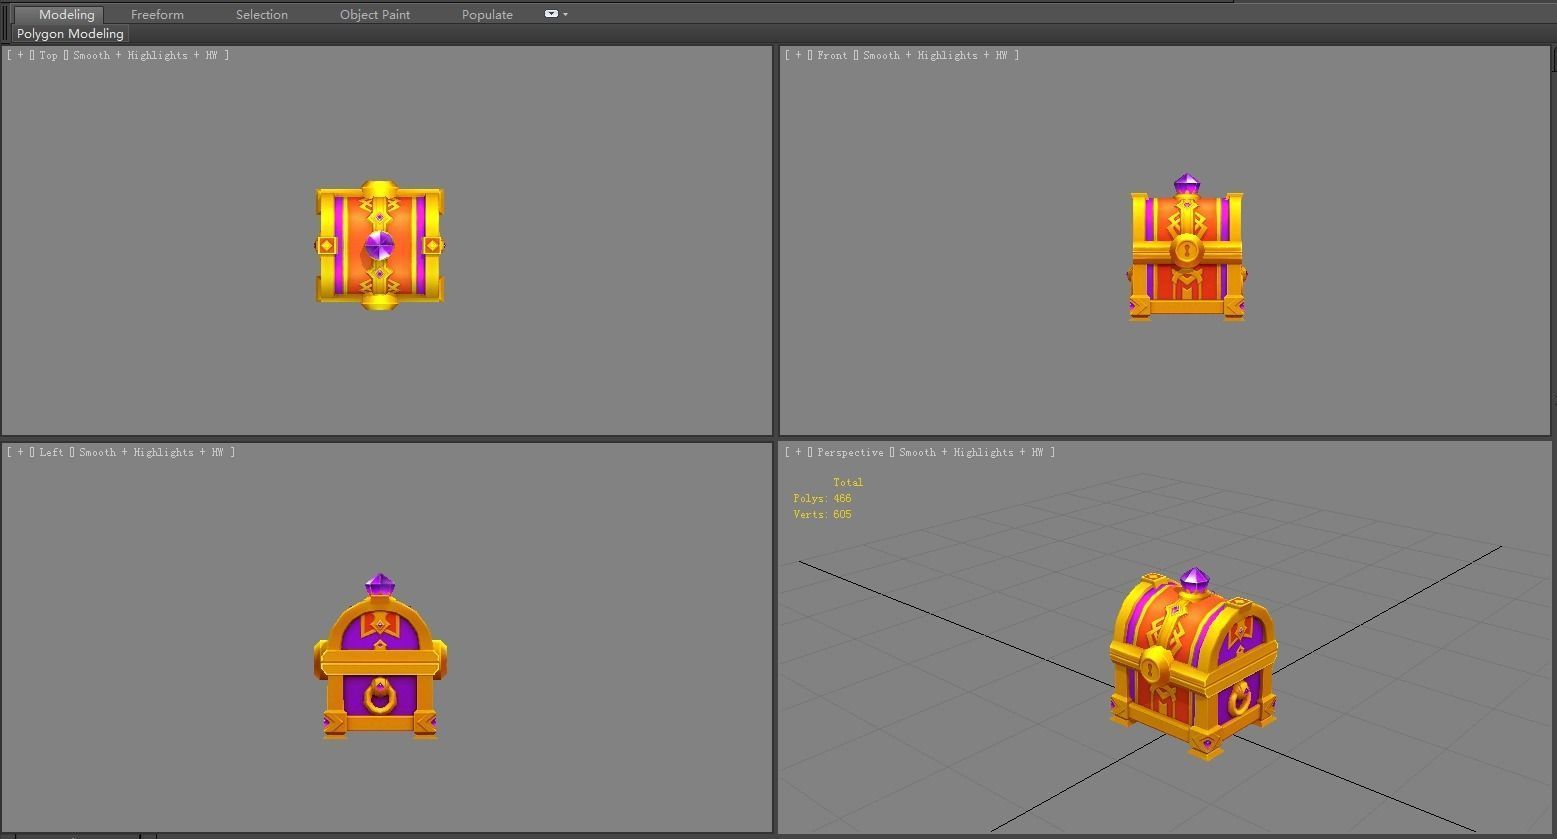
Task: Open the [+] menu of the Top viewport
Action: (20, 55)
